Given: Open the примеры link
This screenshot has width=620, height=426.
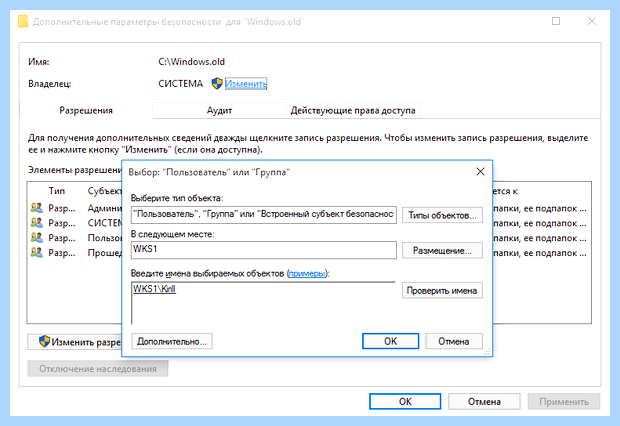Looking at the screenshot, I should [307, 273].
